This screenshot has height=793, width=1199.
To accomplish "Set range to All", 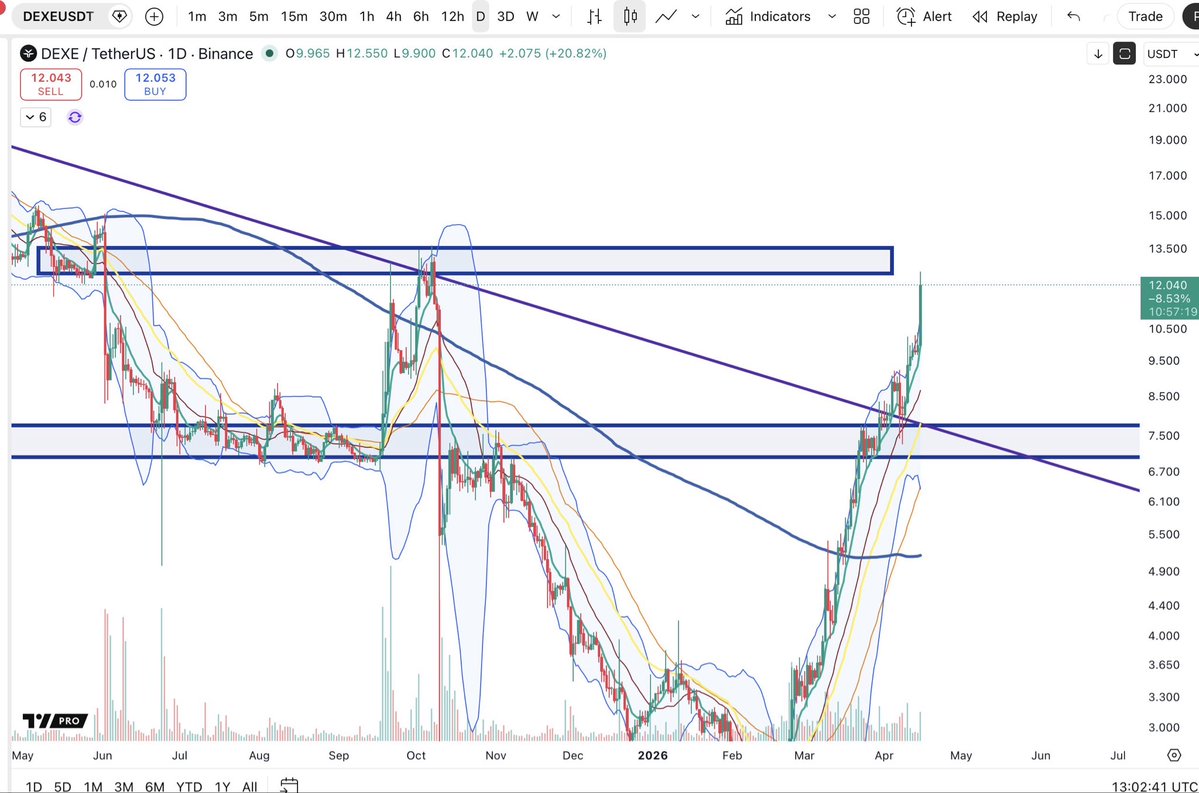I will click(249, 786).
